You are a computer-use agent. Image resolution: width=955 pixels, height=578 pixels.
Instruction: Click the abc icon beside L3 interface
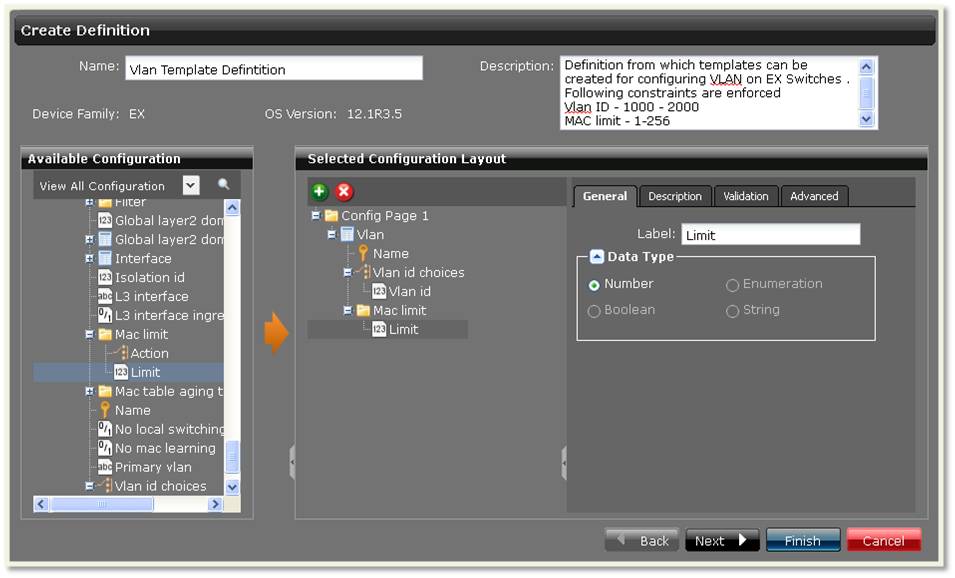(x=105, y=297)
